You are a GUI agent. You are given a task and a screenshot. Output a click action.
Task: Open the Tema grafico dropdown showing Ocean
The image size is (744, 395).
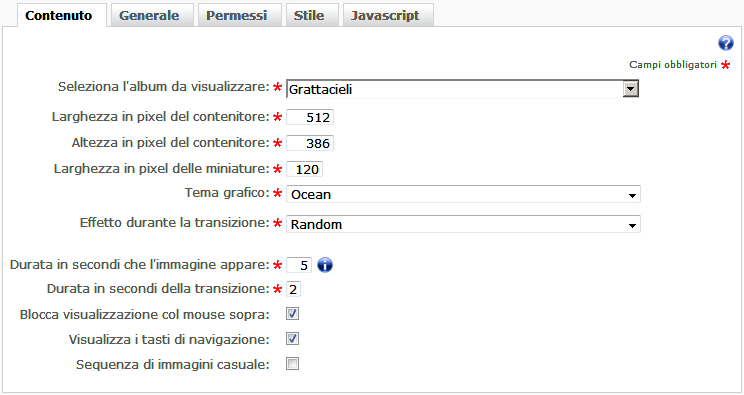(463, 194)
